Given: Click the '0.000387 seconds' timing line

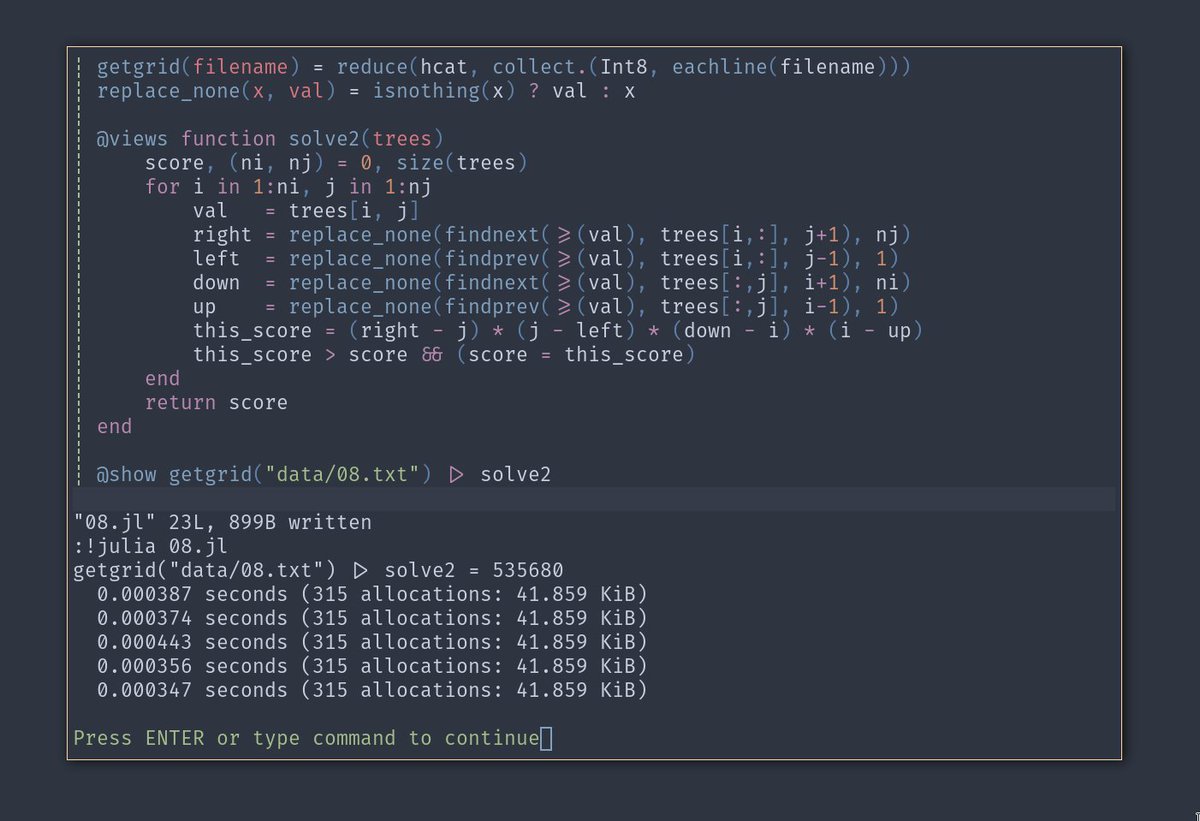Looking at the screenshot, I should click(x=372, y=594).
